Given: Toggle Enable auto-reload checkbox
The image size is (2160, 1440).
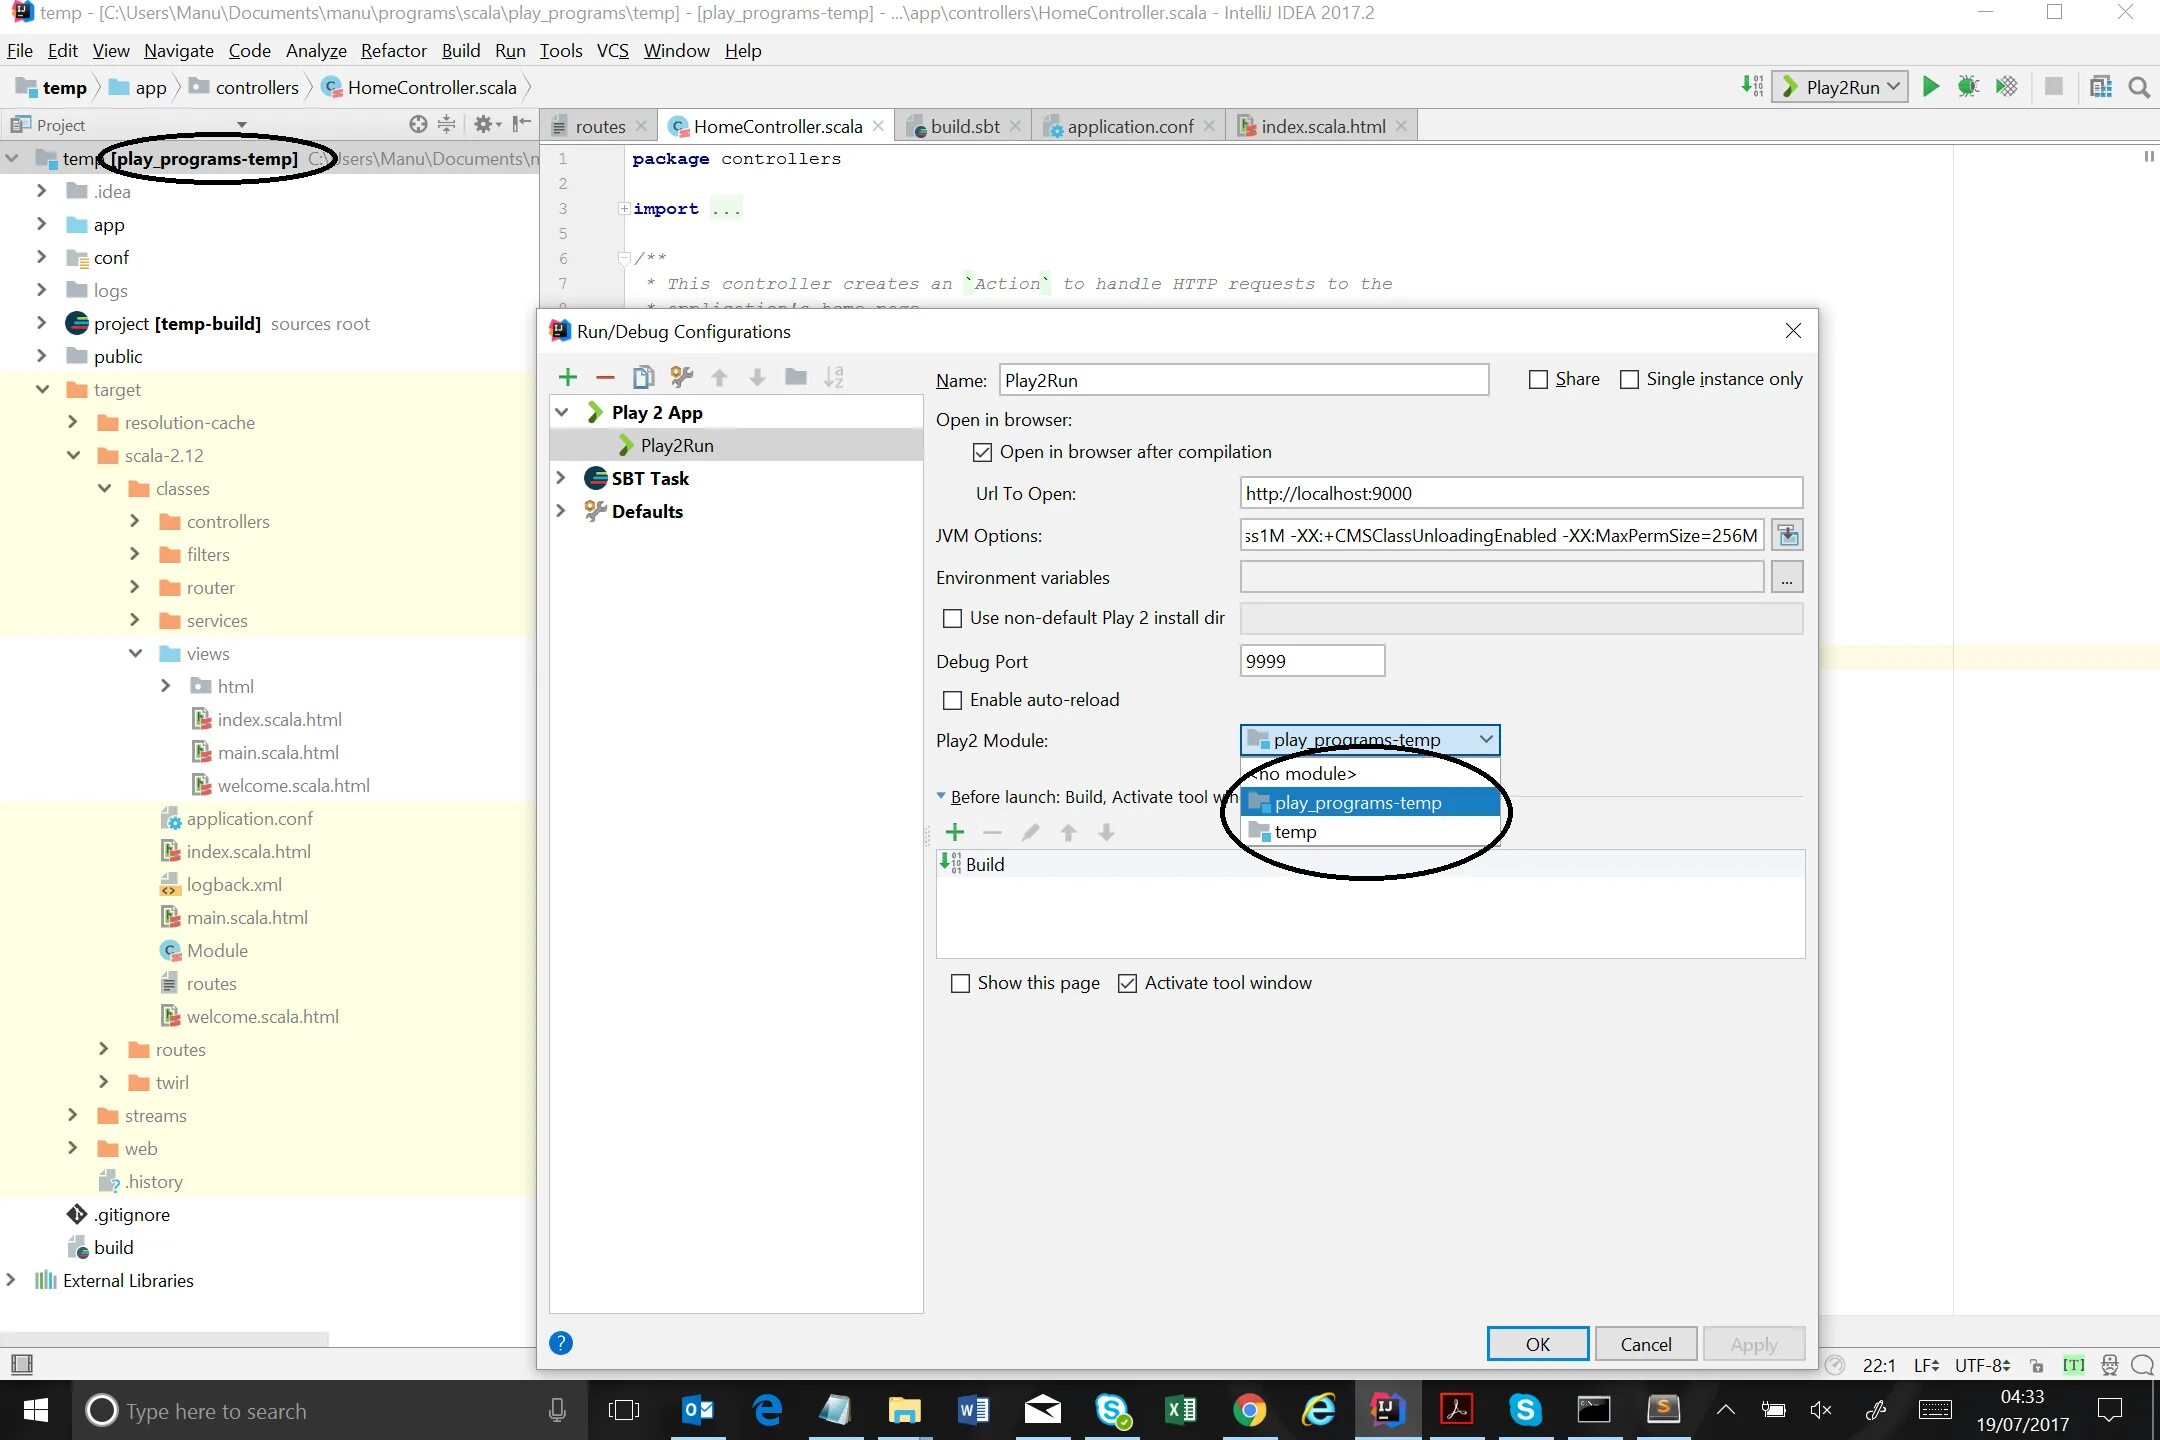Looking at the screenshot, I should click(953, 699).
